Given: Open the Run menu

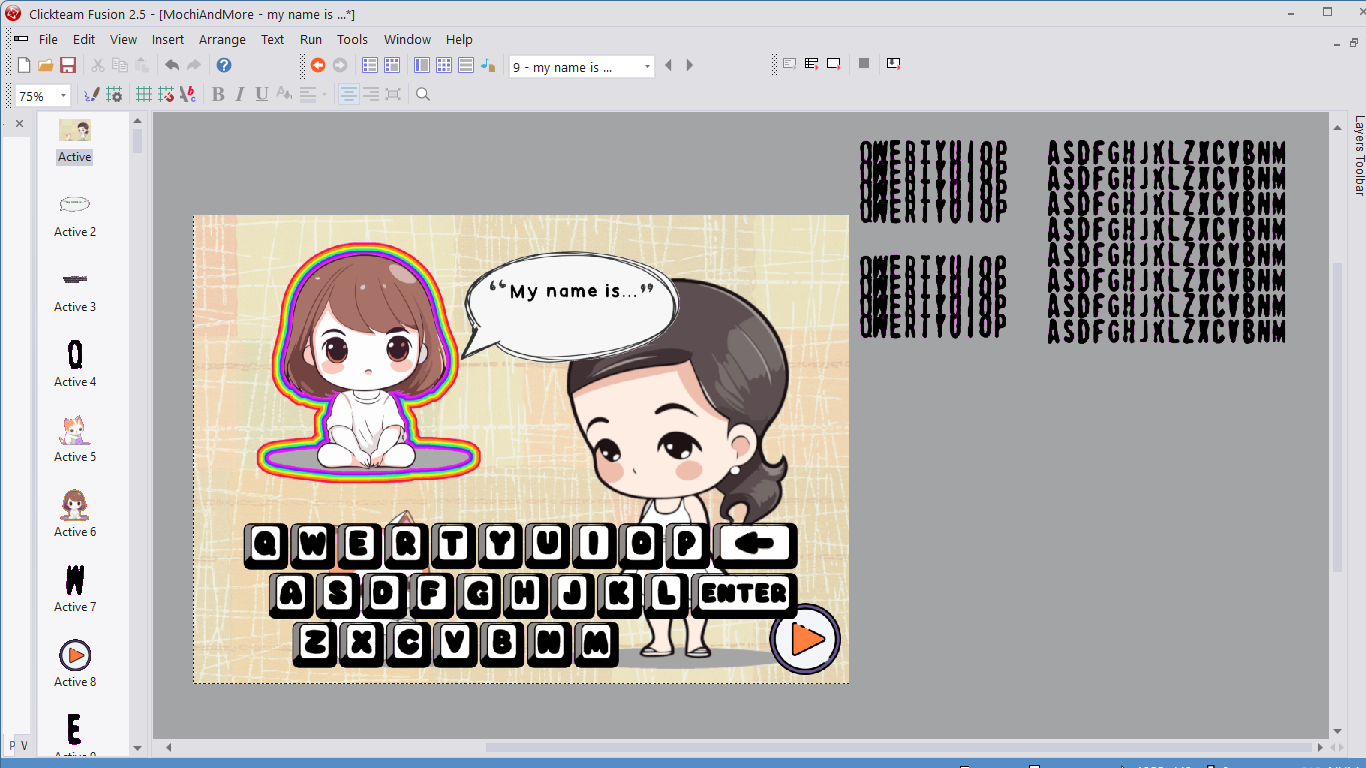Looking at the screenshot, I should pyautogui.click(x=311, y=39).
